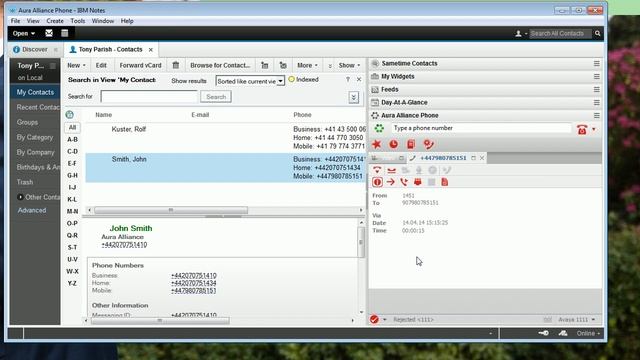Click the Search for input field

(x=149, y=97)
